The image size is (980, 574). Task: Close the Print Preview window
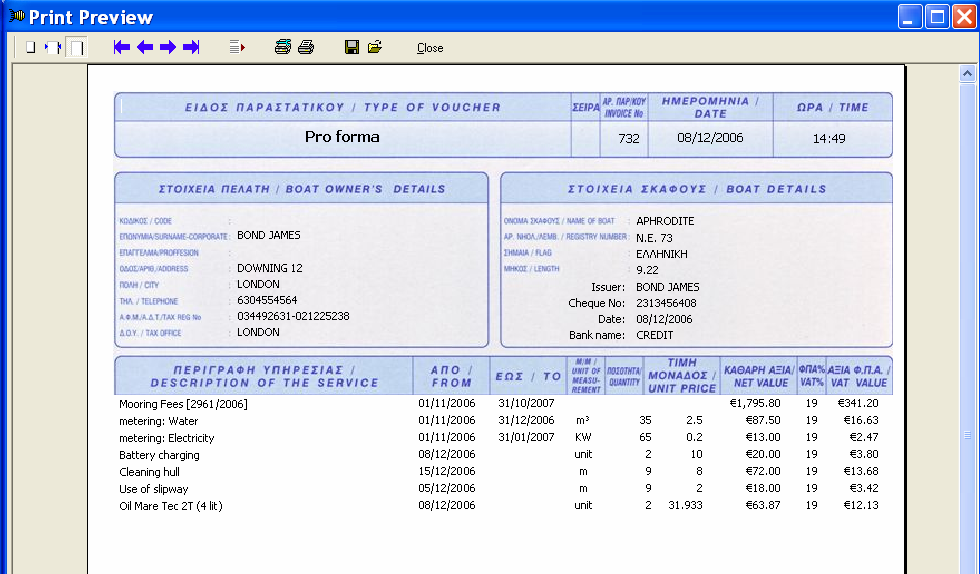click(964, 17)
